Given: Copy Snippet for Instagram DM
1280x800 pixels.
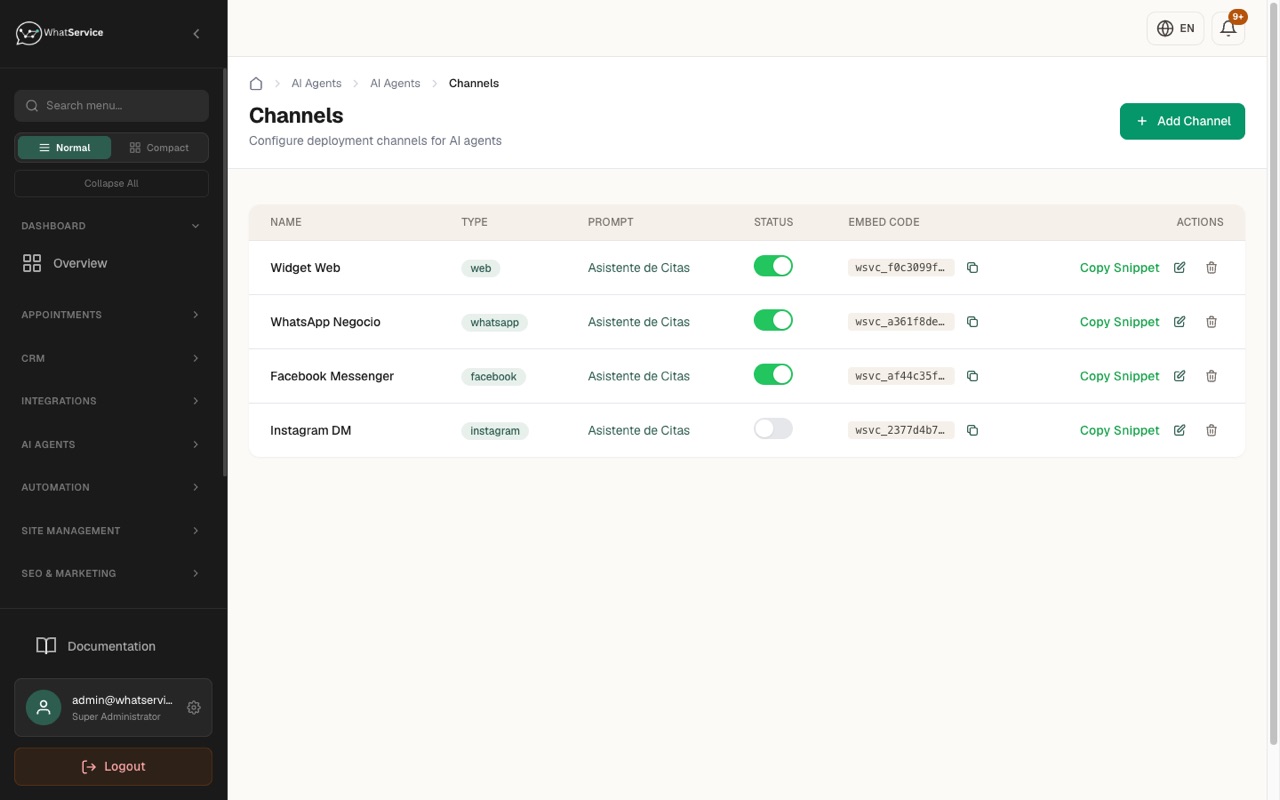Looking at the screenshot, I should point(1119,430).
